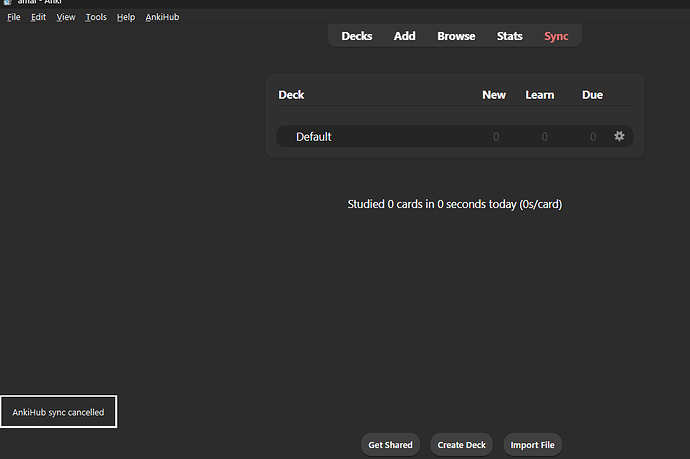Screen dimensions: 690x459
Task: Open the Browse card browser
Action: [x=456, y=36]
